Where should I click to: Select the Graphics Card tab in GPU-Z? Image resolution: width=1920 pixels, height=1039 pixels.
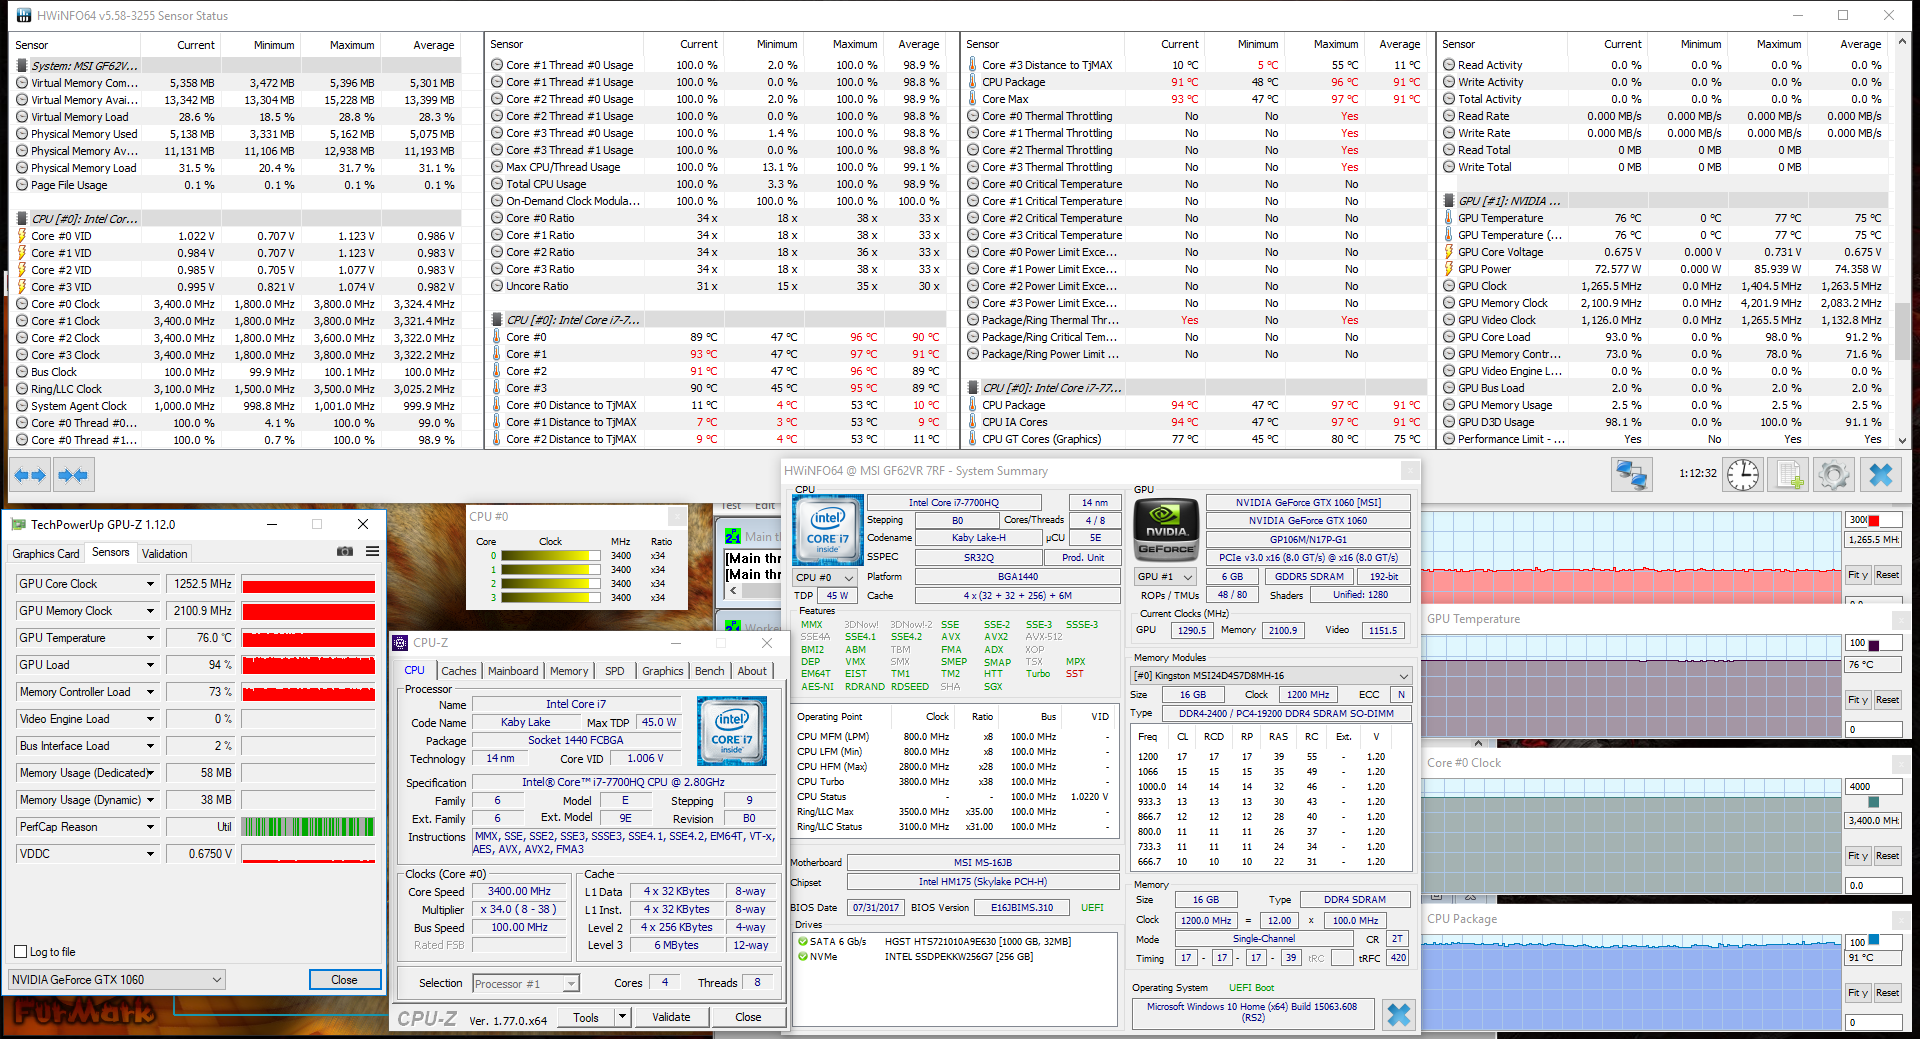point(46,554)
